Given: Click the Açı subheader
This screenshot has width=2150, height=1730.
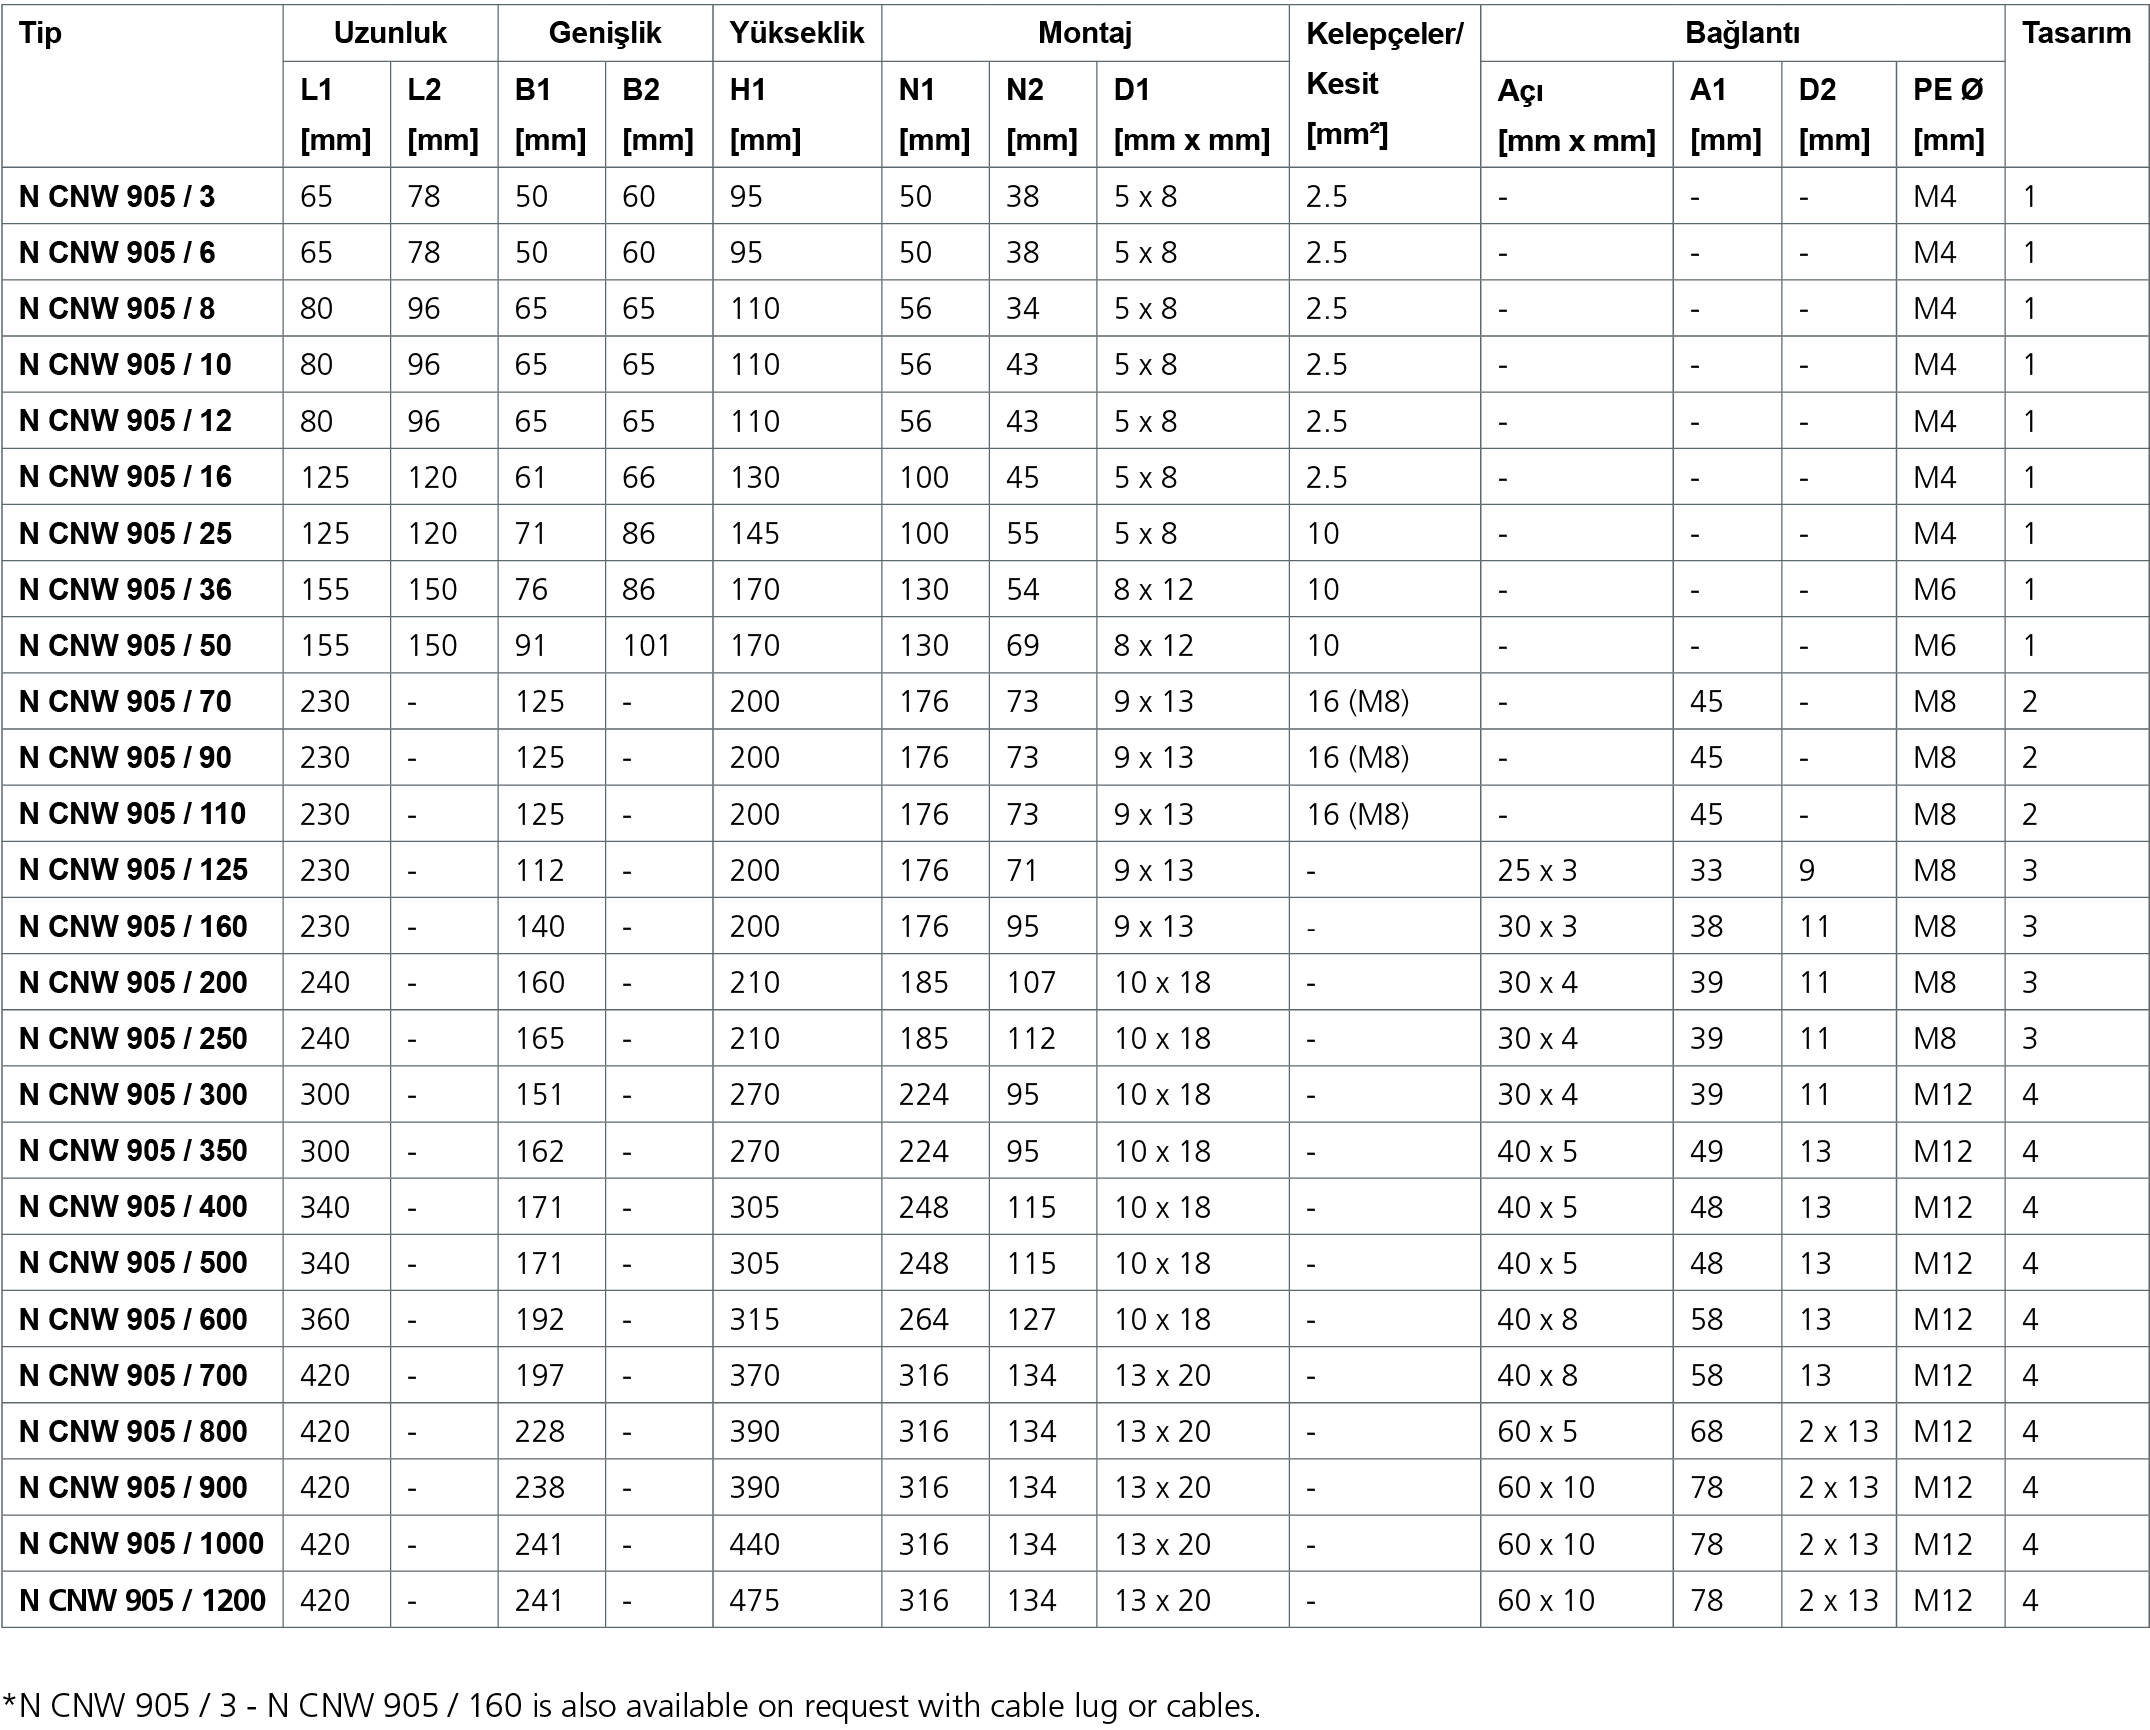Looking at the screenshot, I should 1576,114.
